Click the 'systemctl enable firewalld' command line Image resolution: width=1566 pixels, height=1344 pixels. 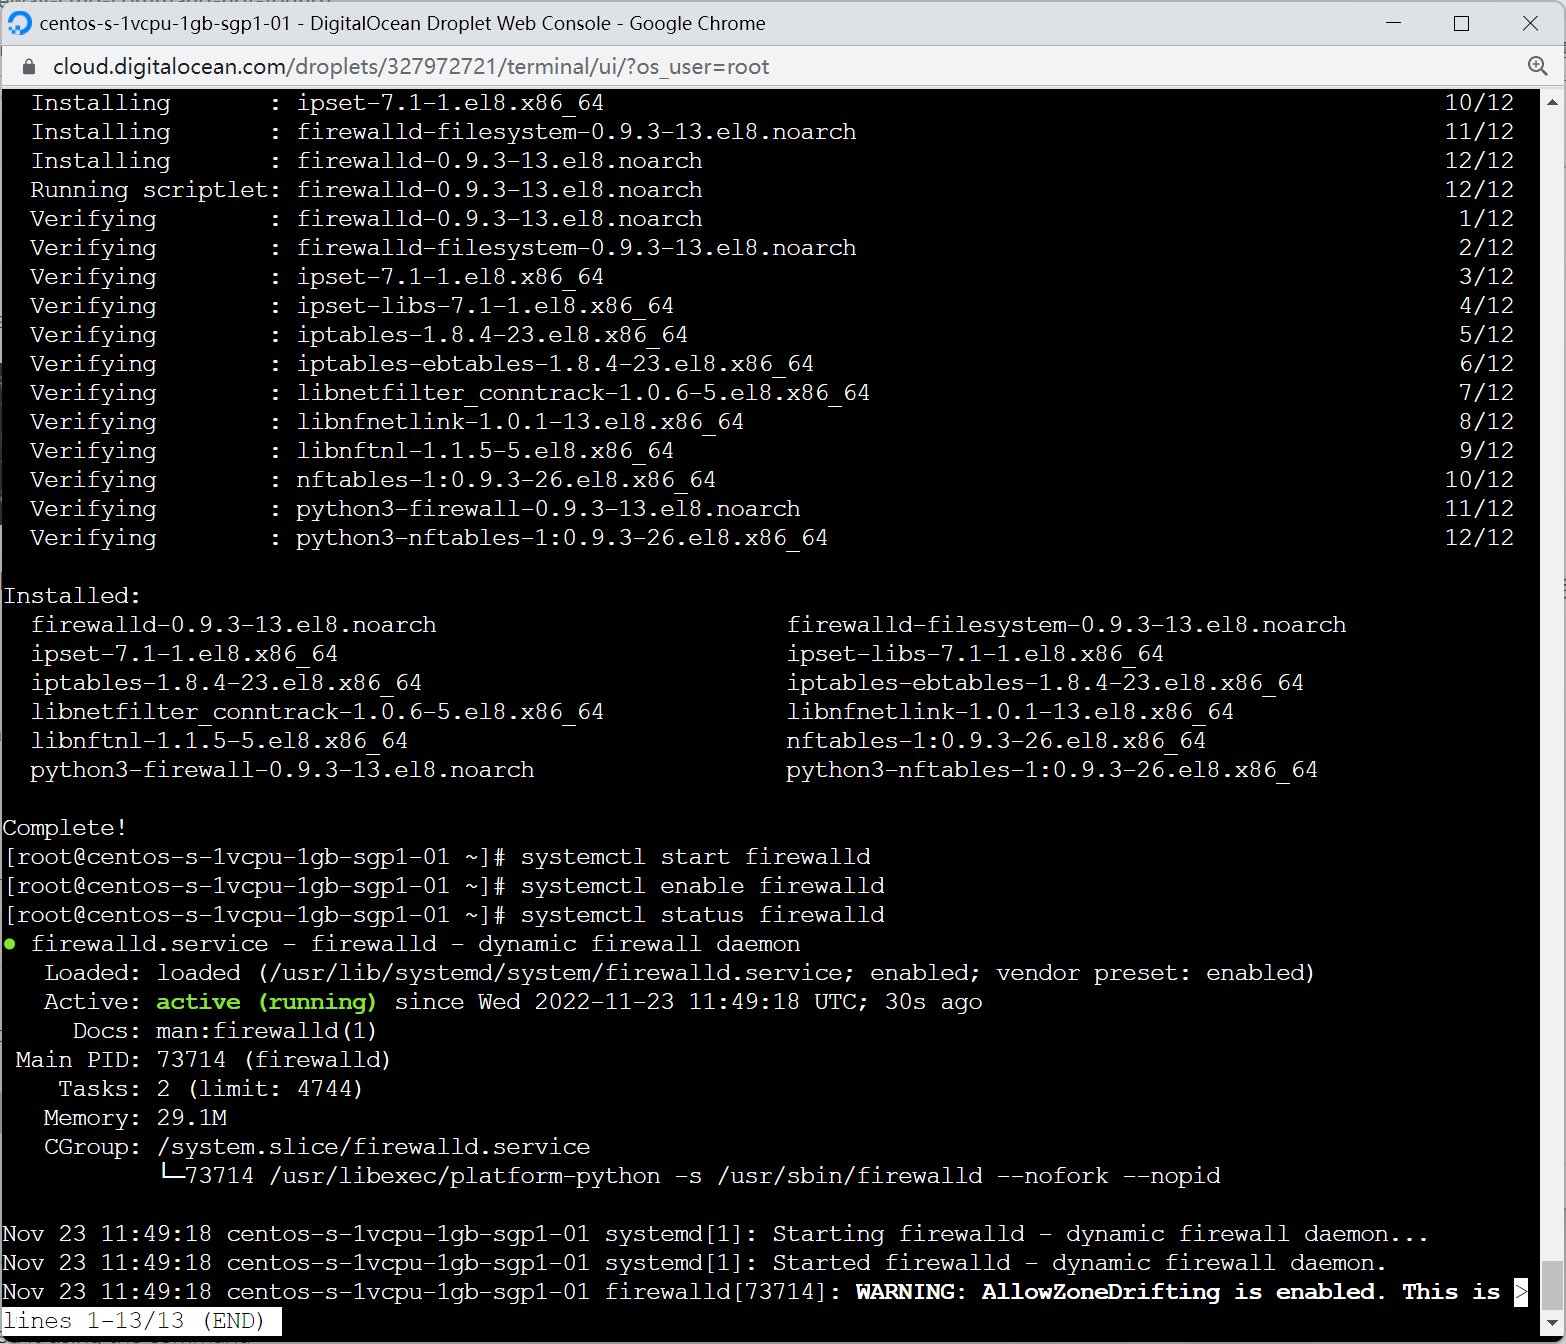click(x=702, y=886)
